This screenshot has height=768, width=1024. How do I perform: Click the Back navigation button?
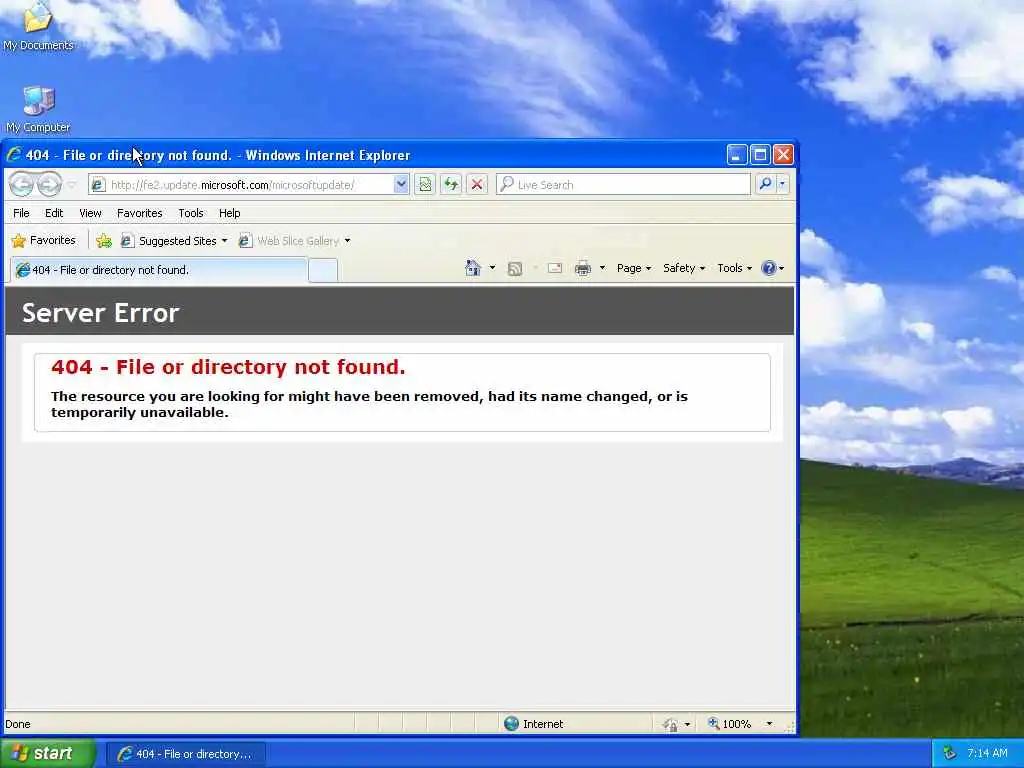21,185
